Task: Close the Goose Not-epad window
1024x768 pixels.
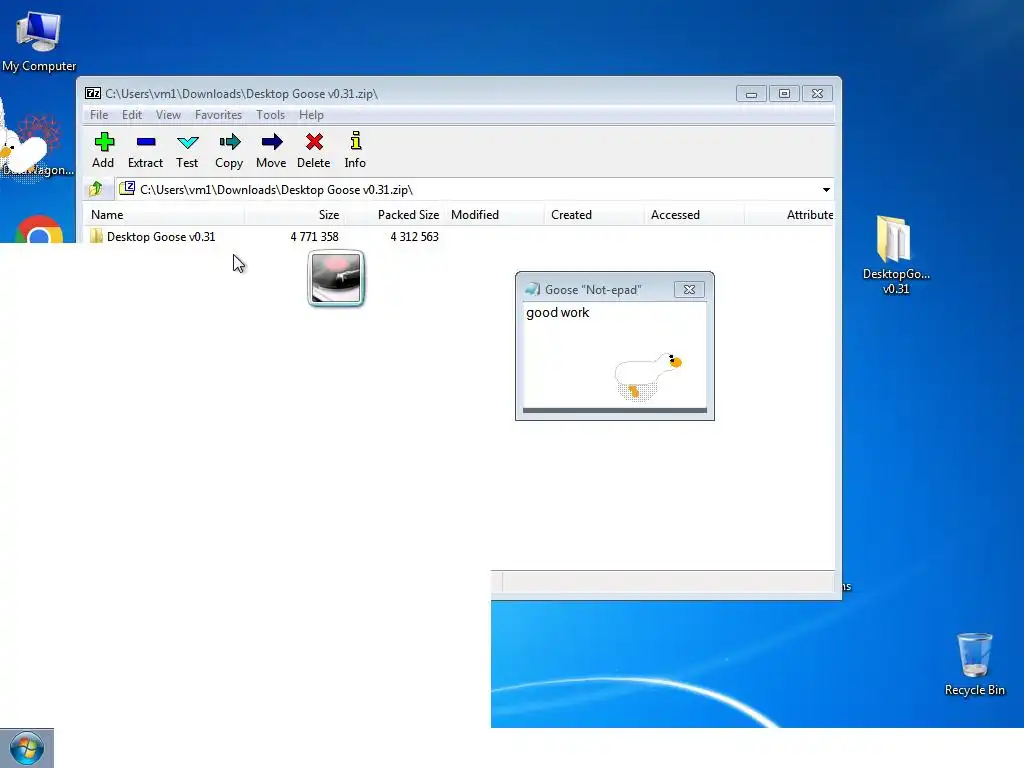Action: tap(689, 289)
